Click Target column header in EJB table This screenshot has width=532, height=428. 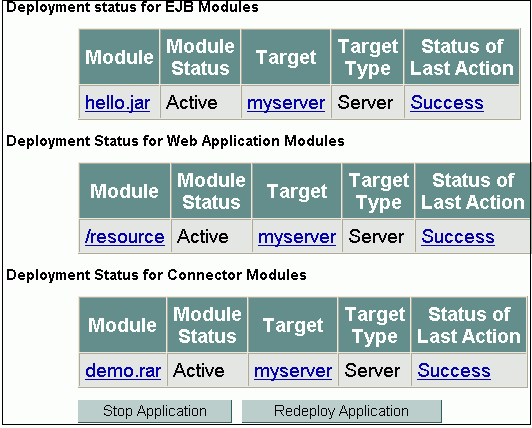tap(286, 57)
